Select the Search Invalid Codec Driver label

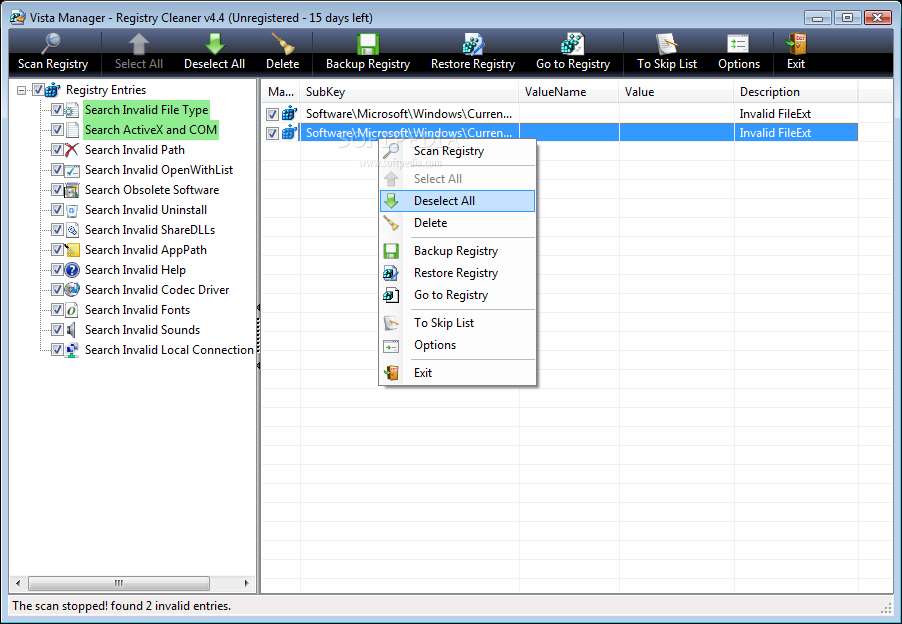click(157, 290)
